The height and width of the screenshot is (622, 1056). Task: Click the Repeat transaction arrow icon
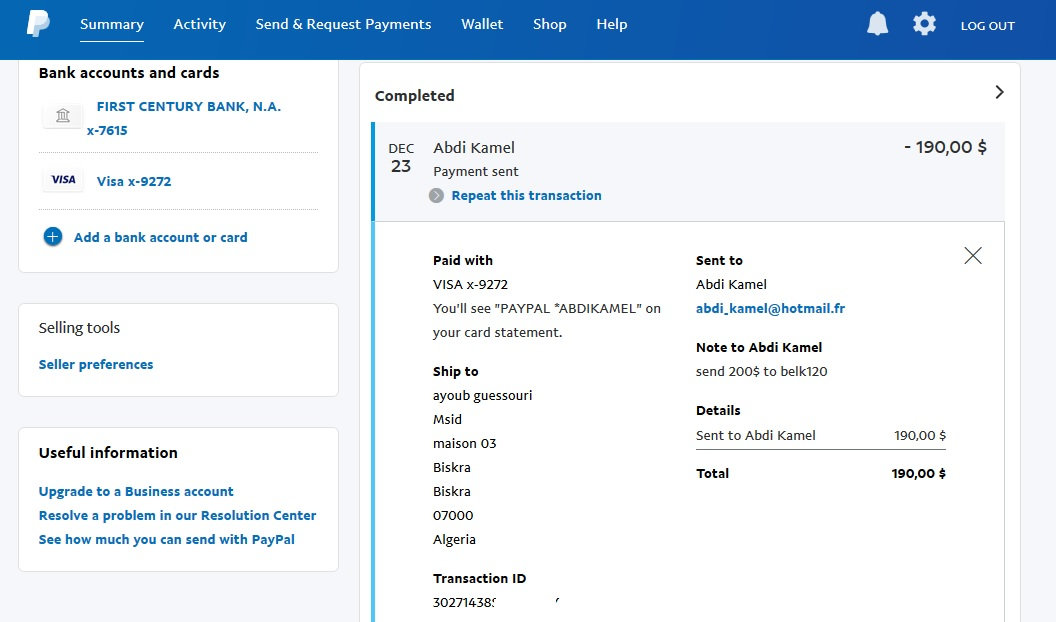pyautogui.click(x=436, y=196)
